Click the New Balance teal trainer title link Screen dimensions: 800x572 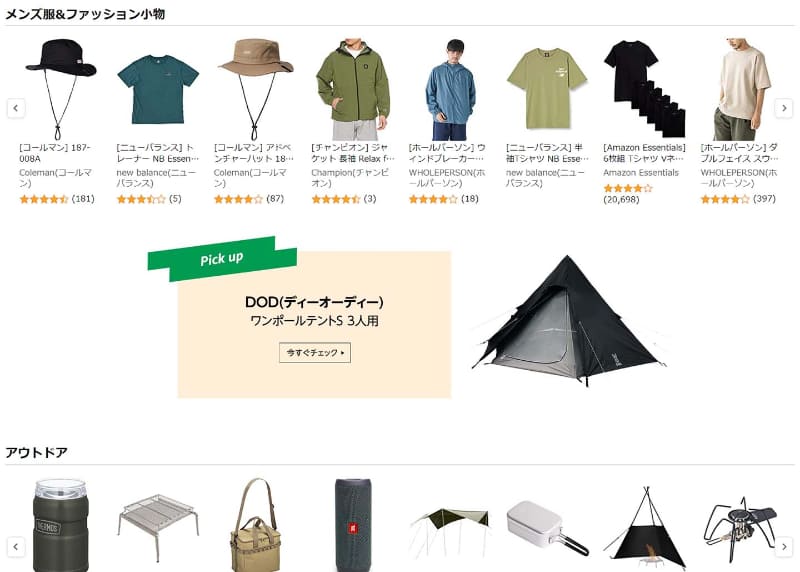158,153
